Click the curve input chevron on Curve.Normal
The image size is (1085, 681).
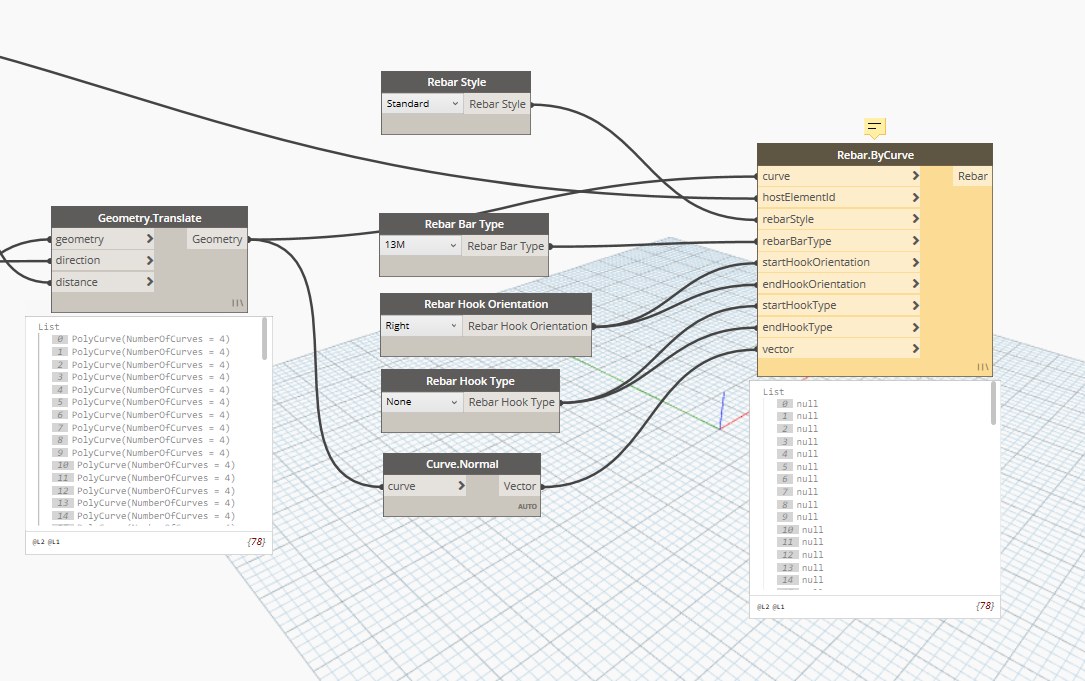coord(462,486)
